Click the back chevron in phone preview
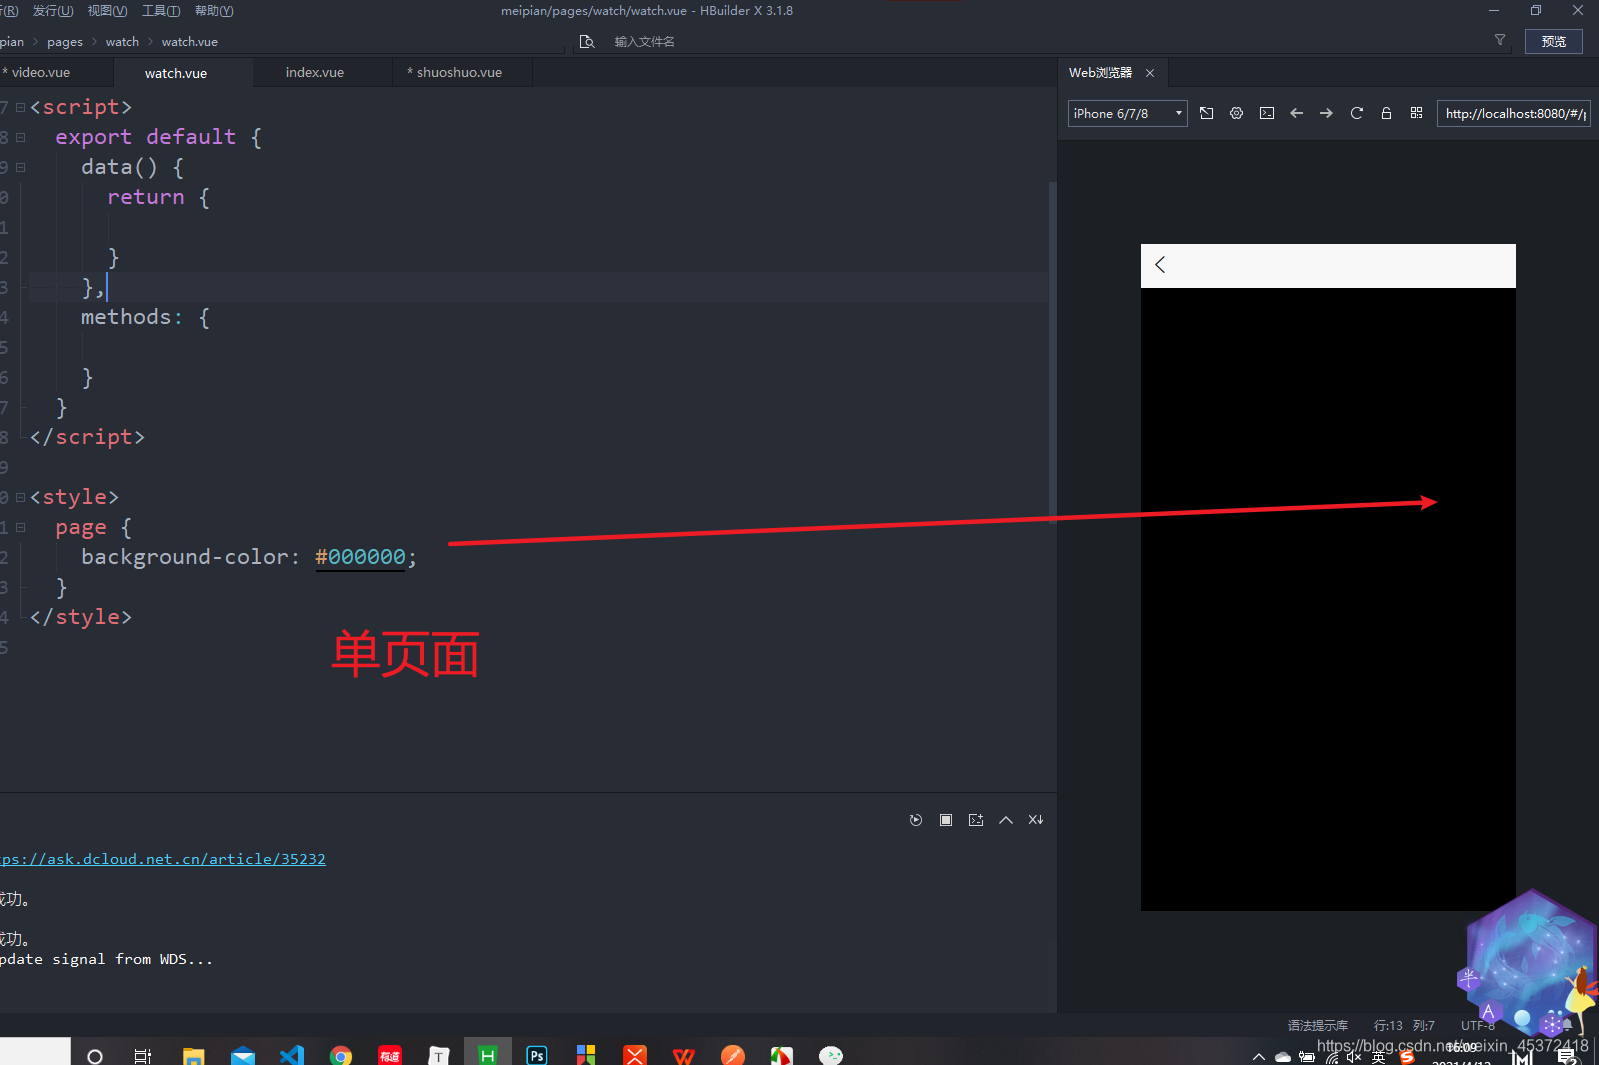Viewport: 1599px width, 1065px height. [1160, 265]
